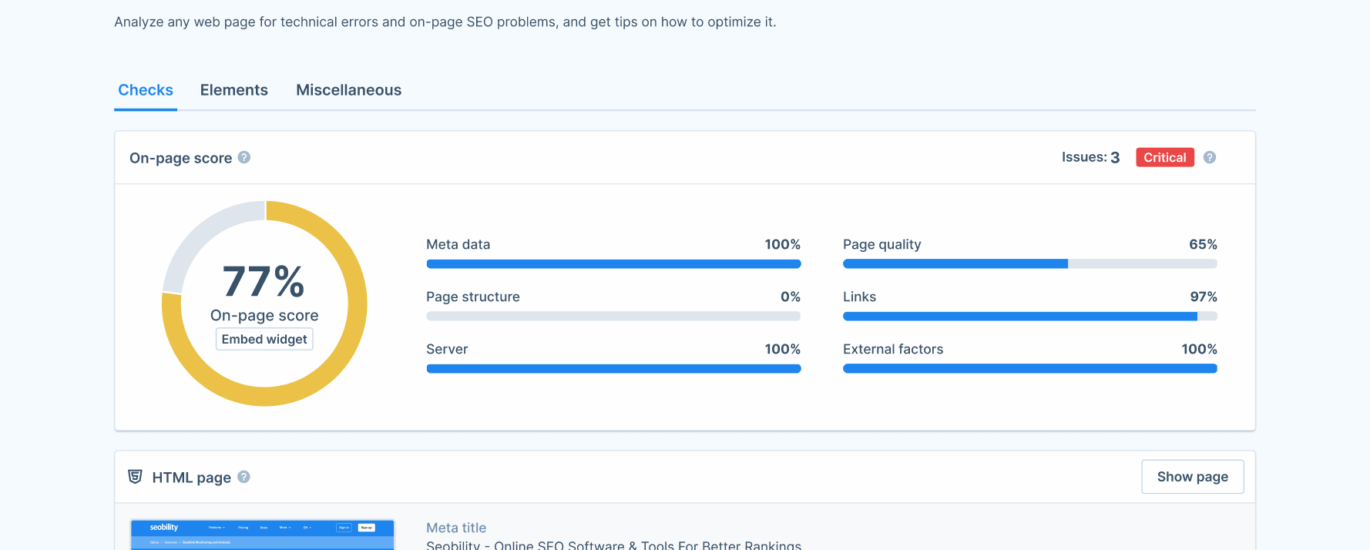
Task: Click the 'HTML page' heading
Action: (191, 477)
